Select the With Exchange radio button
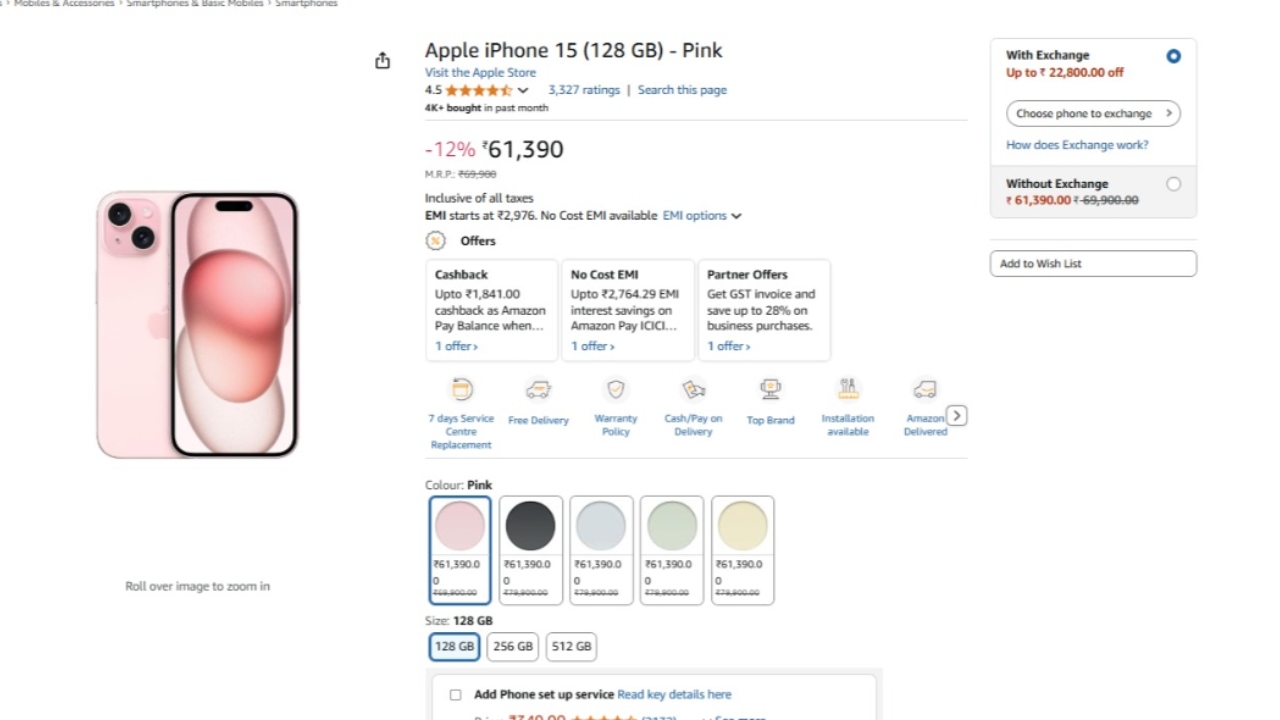This screenshot has width=1280, height=720. pyautogui.click(x=1173, y=56)
